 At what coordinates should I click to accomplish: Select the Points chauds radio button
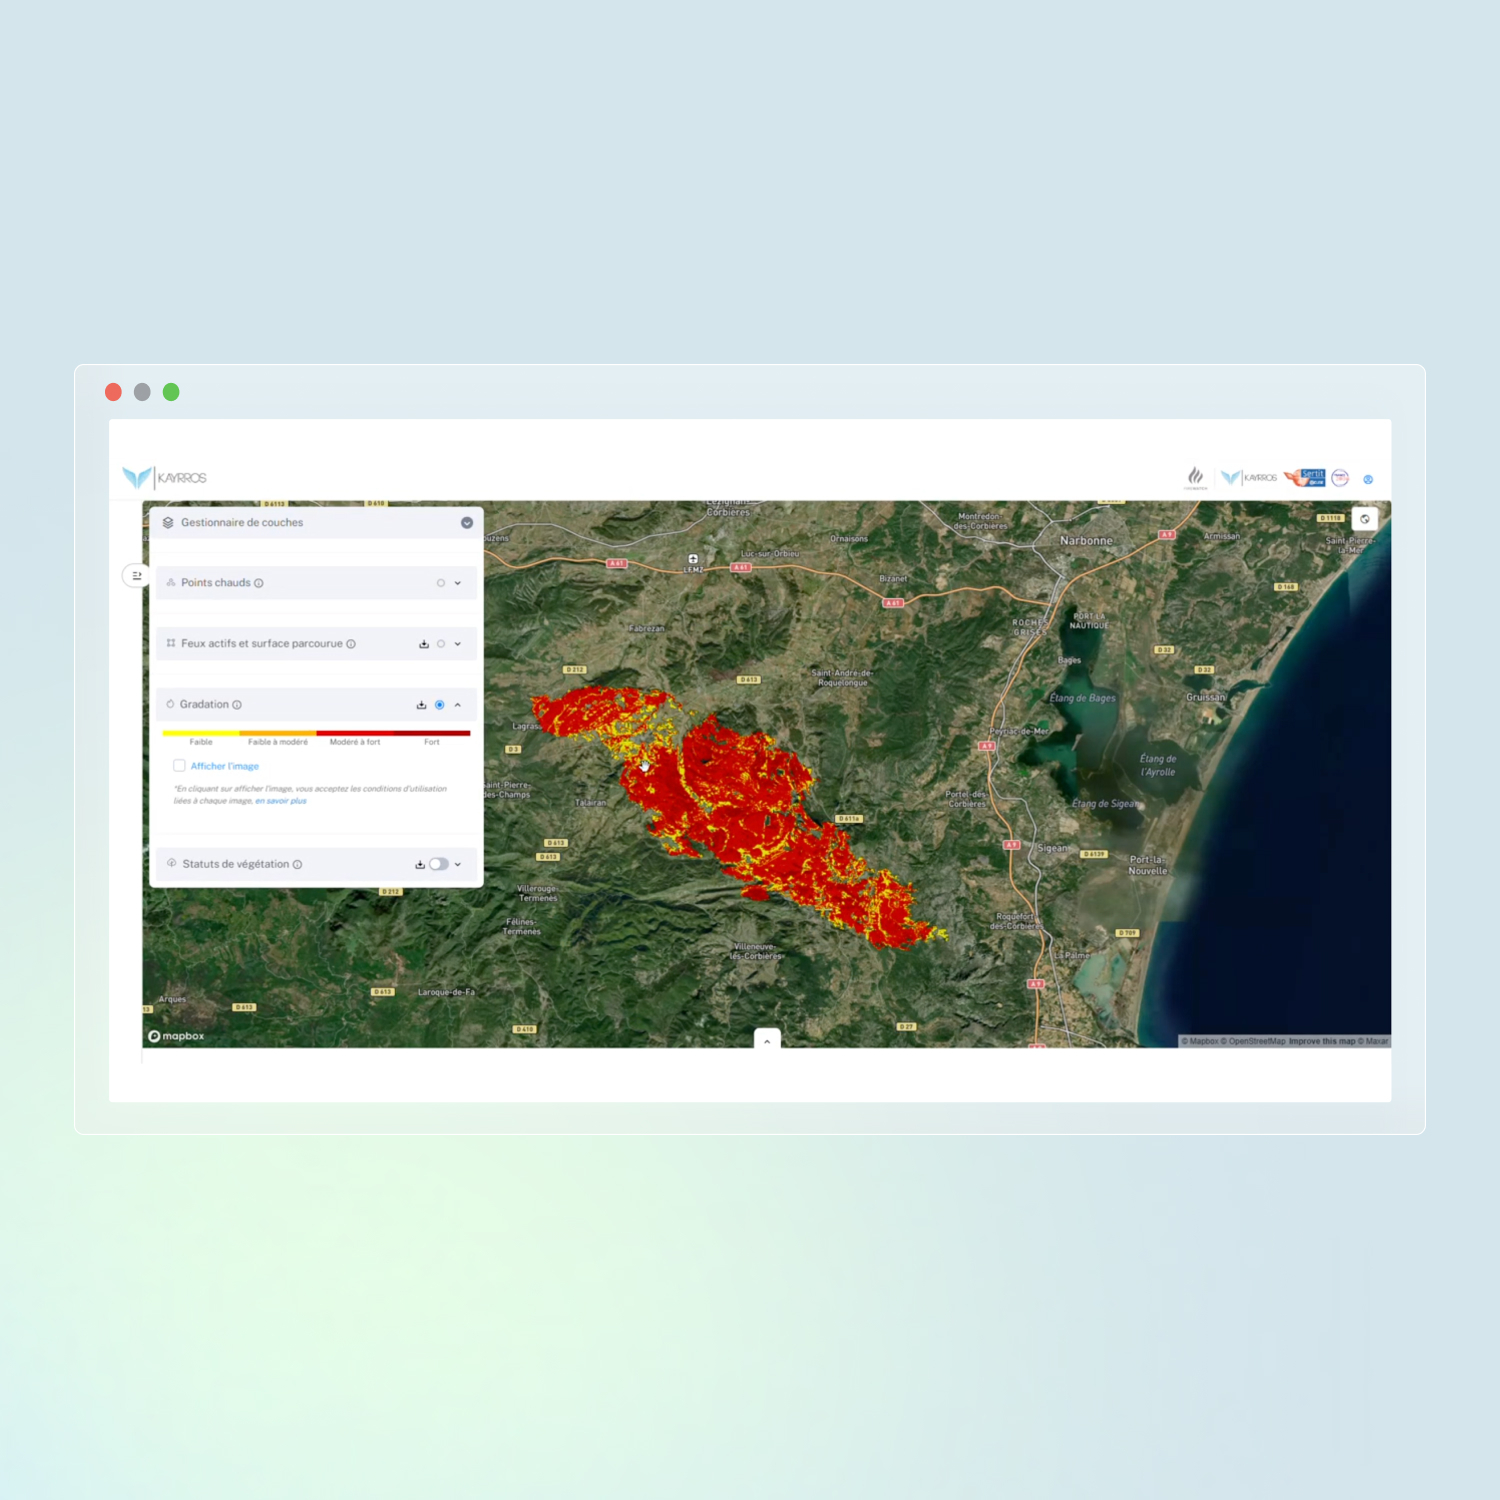point(440,583)
